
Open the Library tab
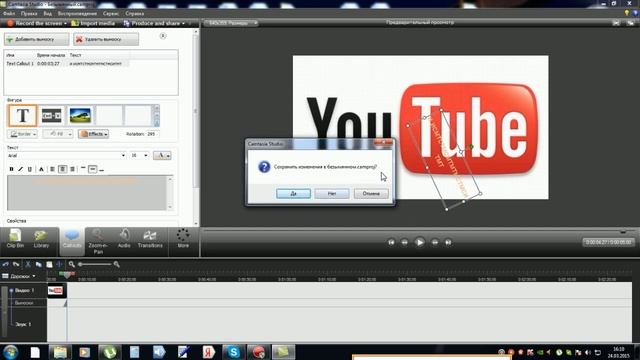pyautogui.click(x=41, y=239)
